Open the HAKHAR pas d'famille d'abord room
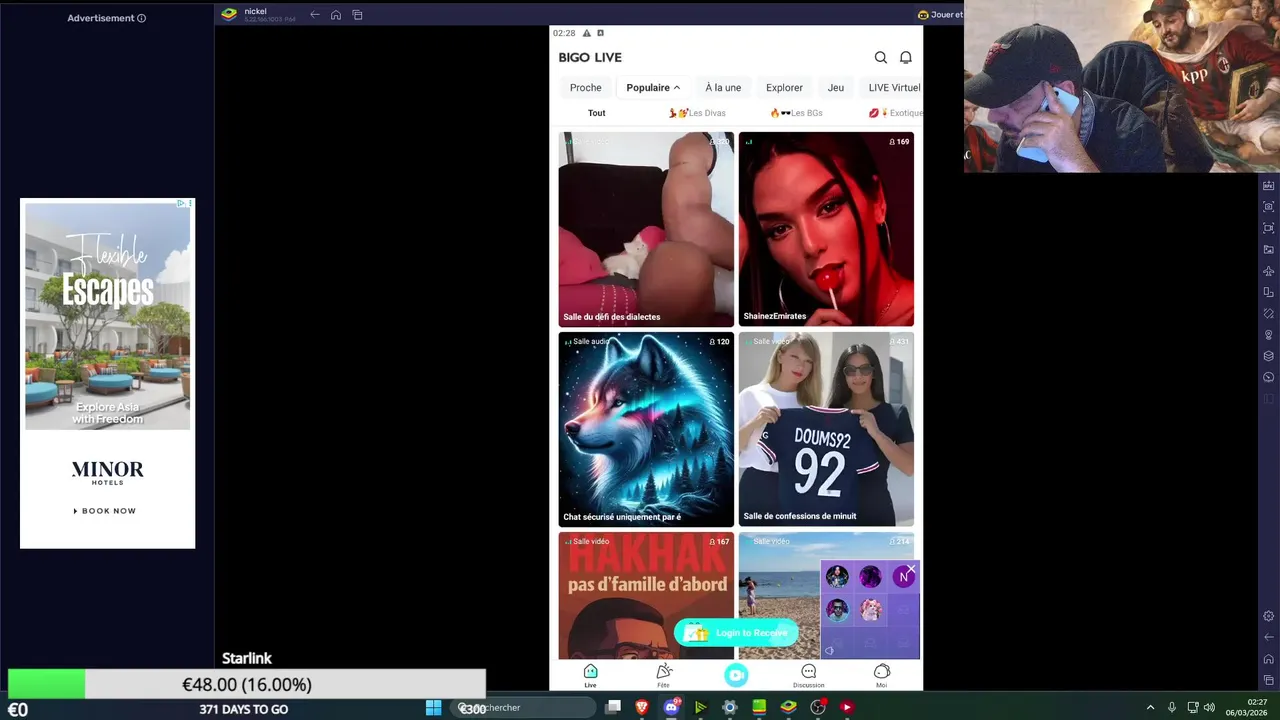 coord(646,595)
